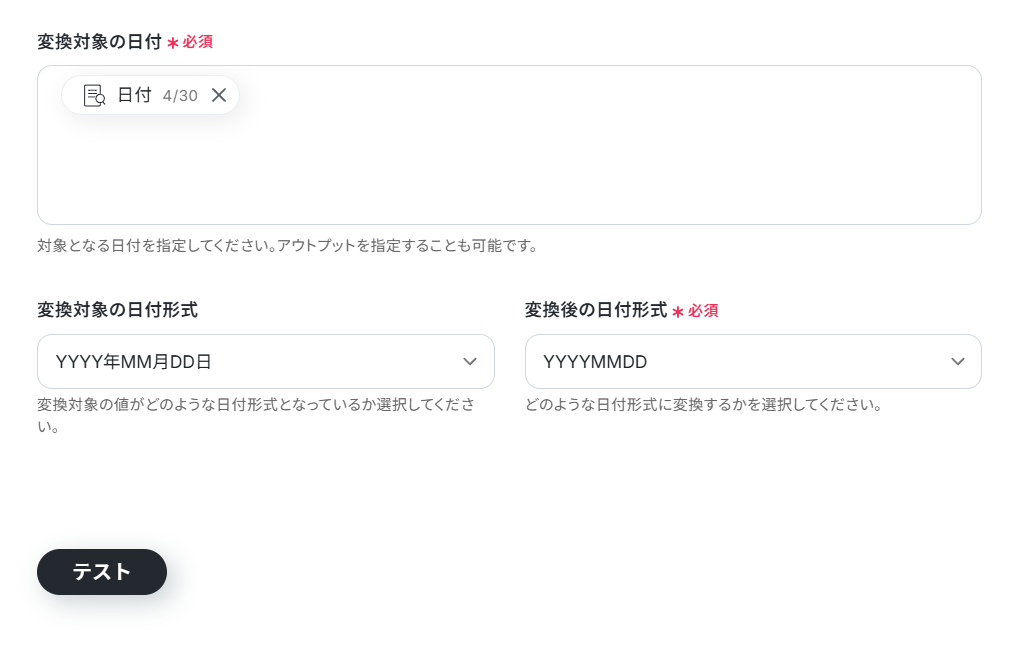Click the テスト button
Viewport: 1025px width, 646px height.
coord(102,572)
